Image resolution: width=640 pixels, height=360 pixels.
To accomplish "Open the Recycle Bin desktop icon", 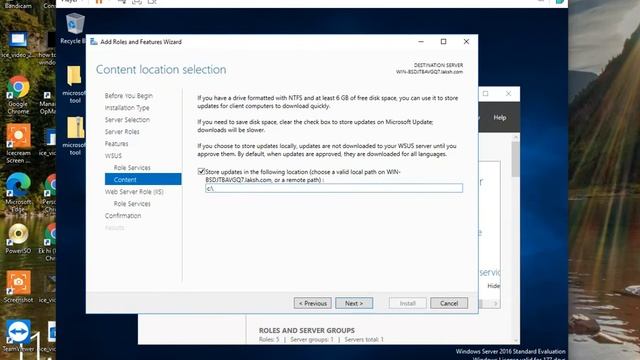I will 74,28.
